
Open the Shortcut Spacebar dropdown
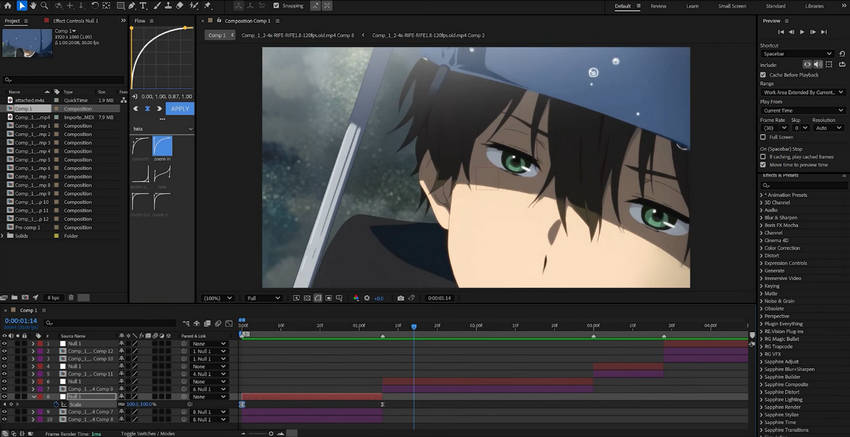(797, 54)
